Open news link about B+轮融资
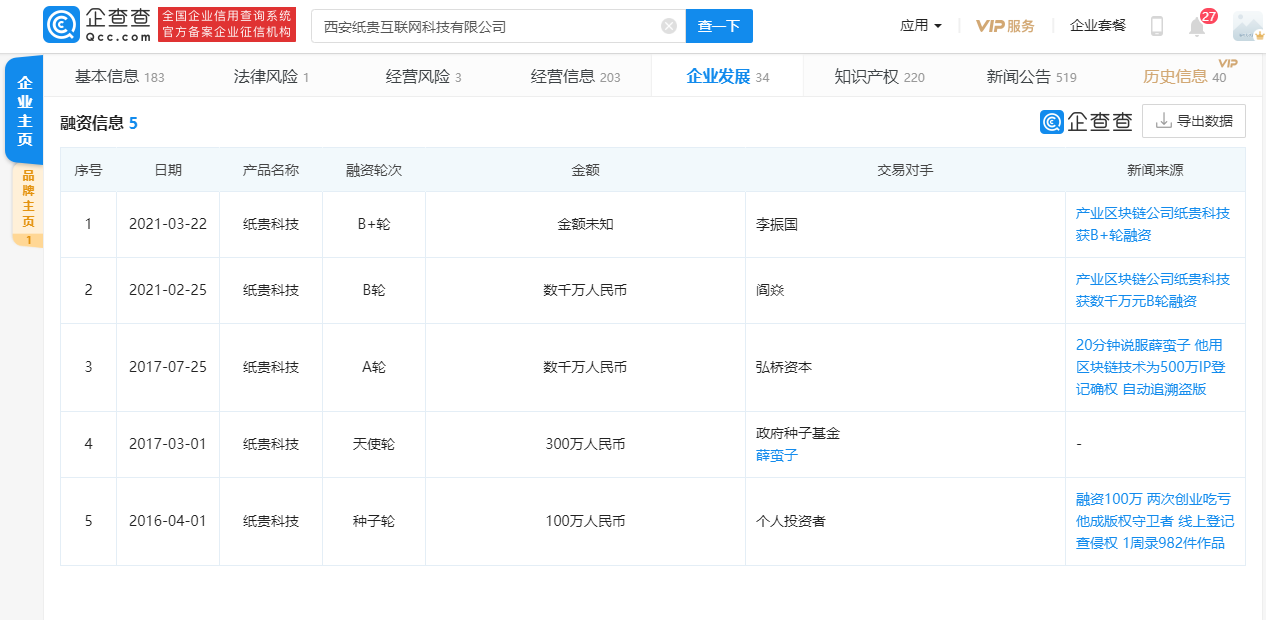Screen dimensions: 1266x620 pyautogui.click(x=1153, y=224)
